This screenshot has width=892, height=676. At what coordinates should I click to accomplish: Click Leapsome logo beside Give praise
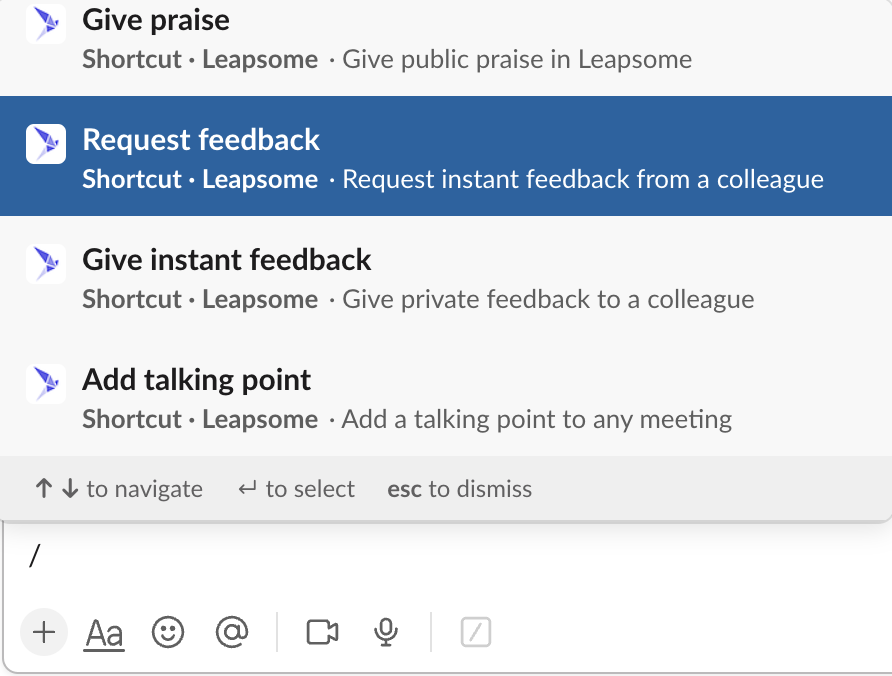[x=45, y=24]
